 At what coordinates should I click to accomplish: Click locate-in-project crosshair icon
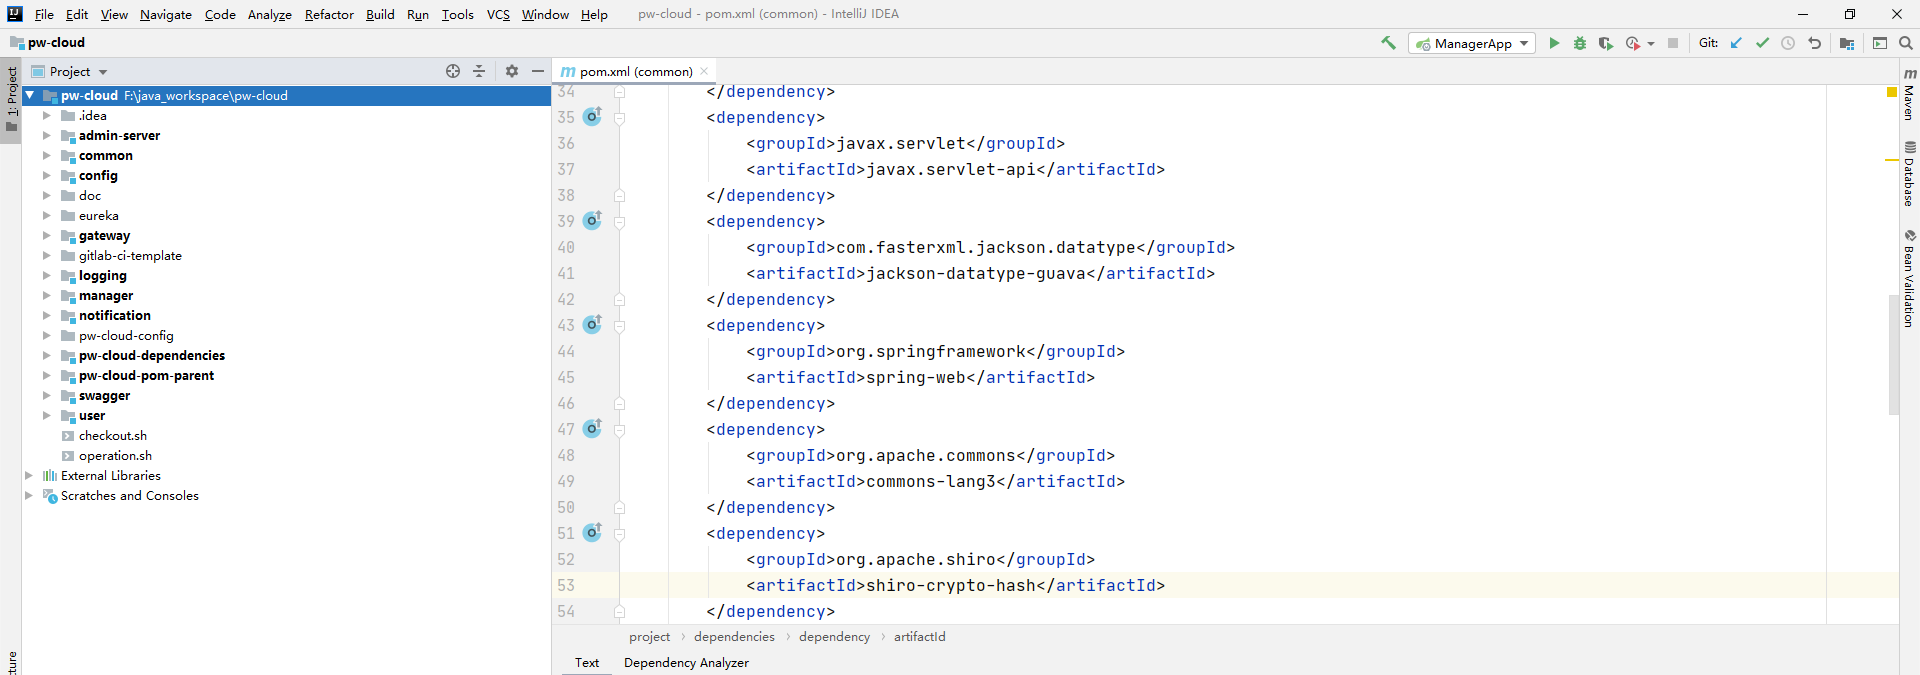[x=453, y=71]
